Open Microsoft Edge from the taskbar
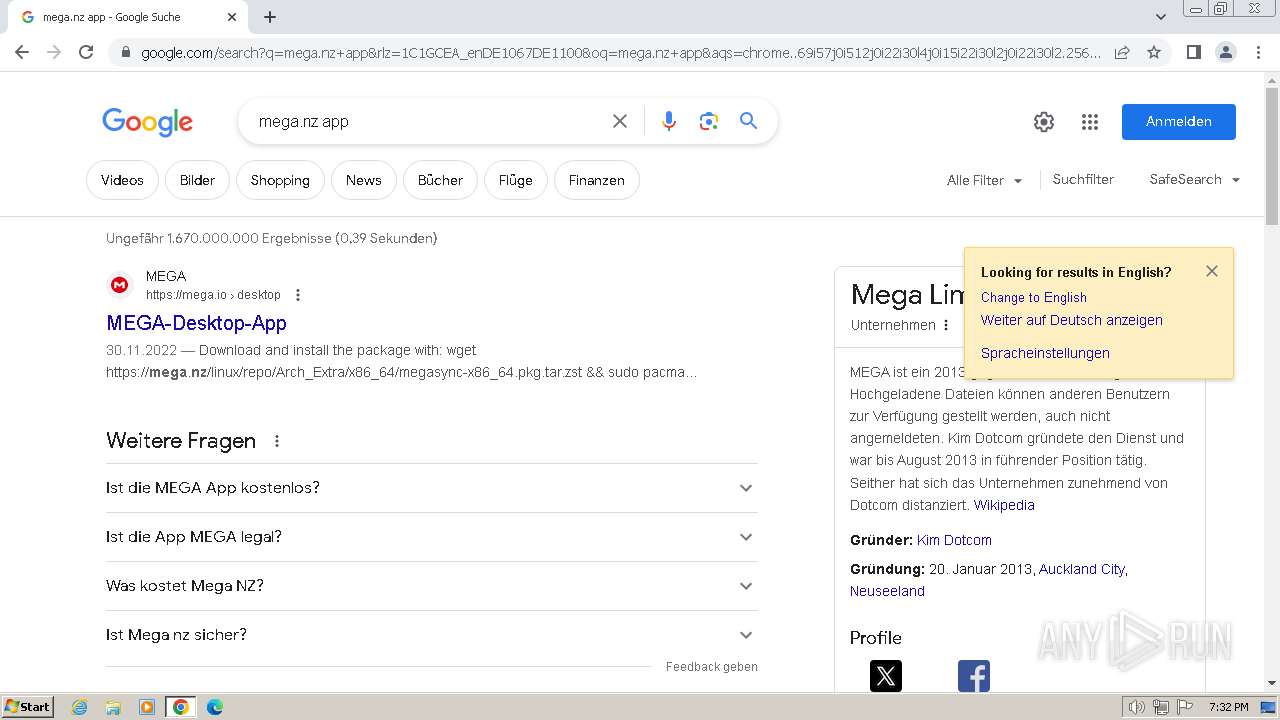The image size is (1280, 720). pos(214,707)
